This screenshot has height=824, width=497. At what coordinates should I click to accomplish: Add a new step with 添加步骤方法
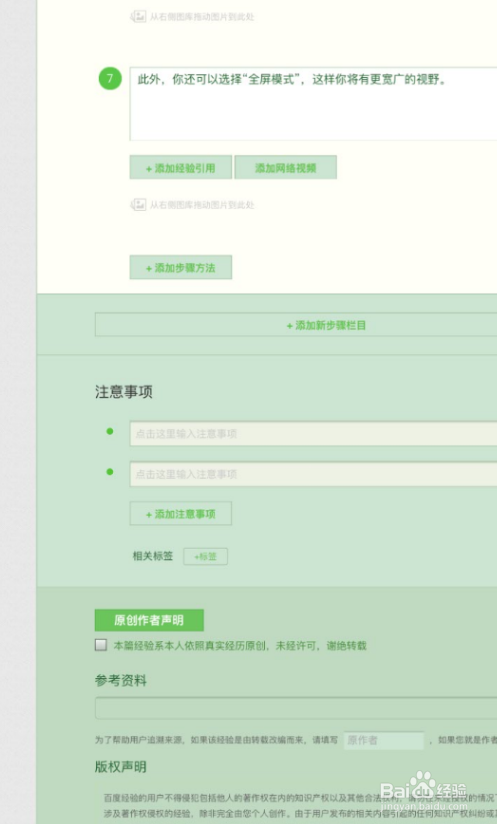pos(181,267)
